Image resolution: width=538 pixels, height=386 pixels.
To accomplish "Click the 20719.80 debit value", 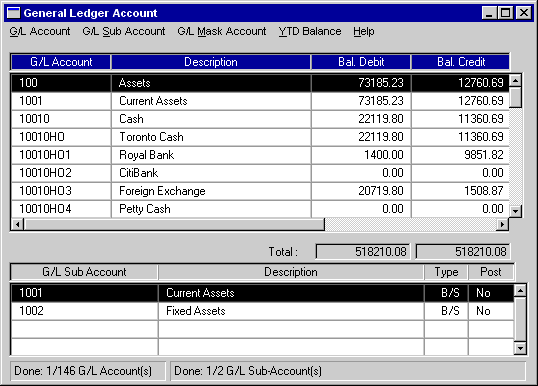I will tap(361, 191).
